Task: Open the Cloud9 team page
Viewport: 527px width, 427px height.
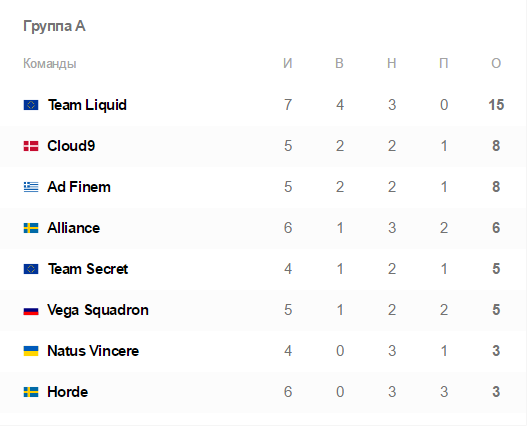Action: pos(71,146)
